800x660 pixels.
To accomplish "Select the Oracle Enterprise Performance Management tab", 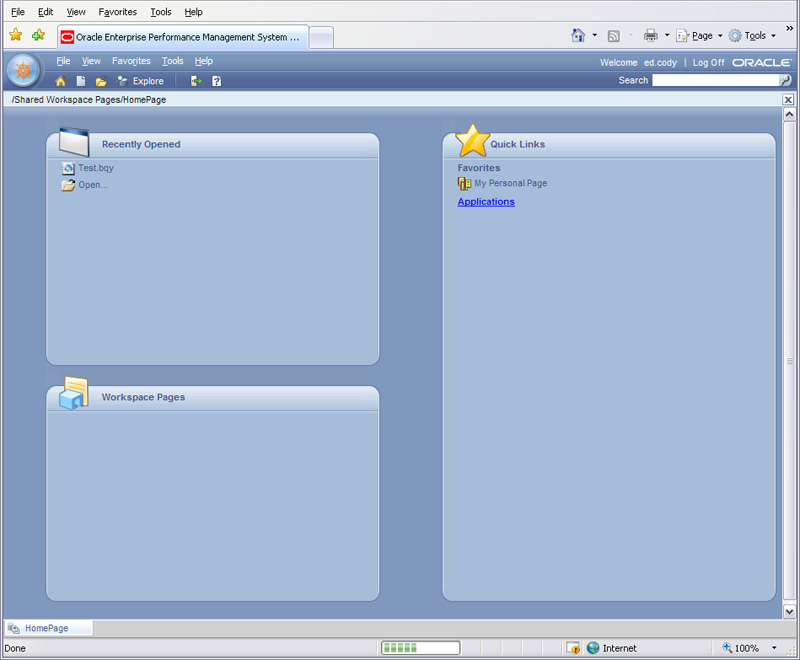I will [x=183, y=37].
